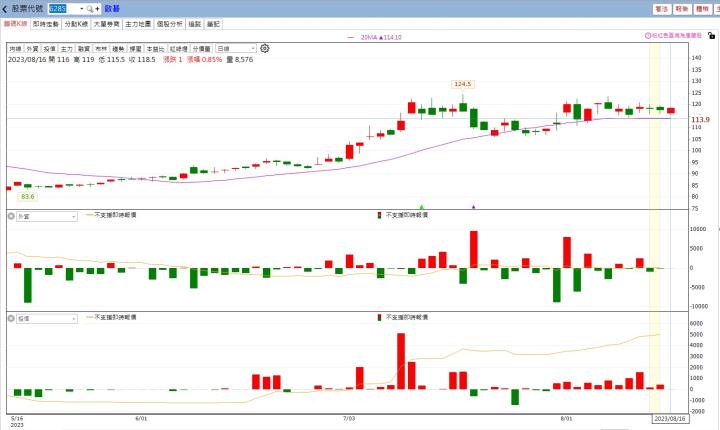The image size is (720, 430).
Task: Click the red-green legend marker in 投信 panel
Action: pyautogui.click(x=379, y=317)
